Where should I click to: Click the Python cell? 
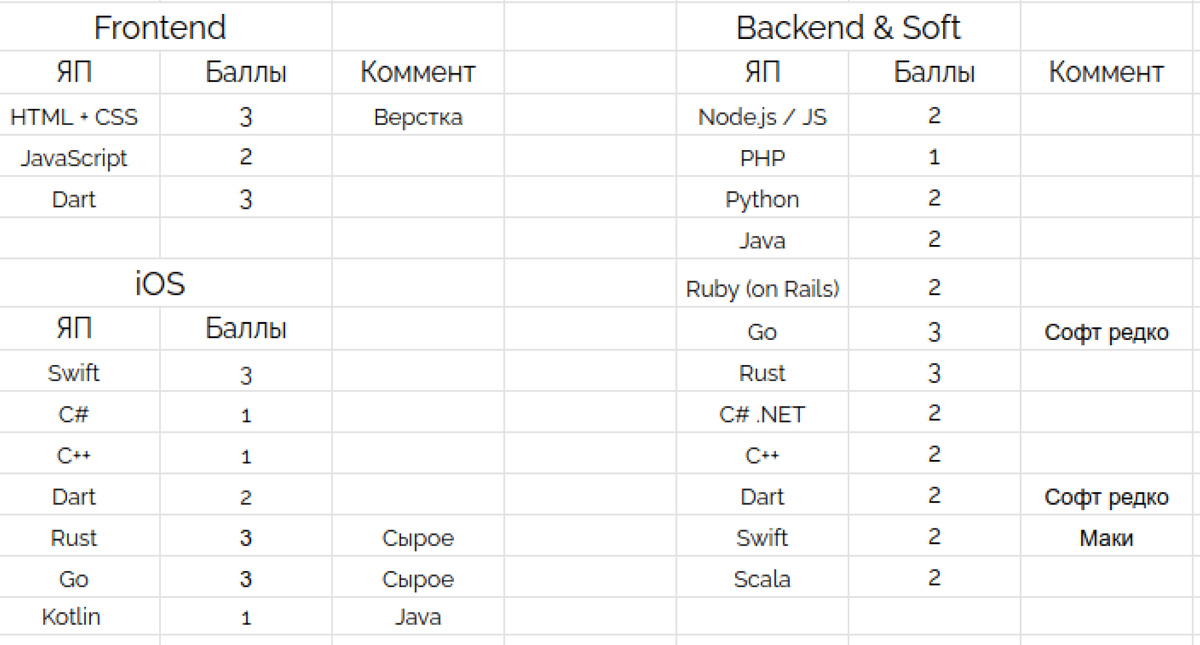[x=762, y=199]
